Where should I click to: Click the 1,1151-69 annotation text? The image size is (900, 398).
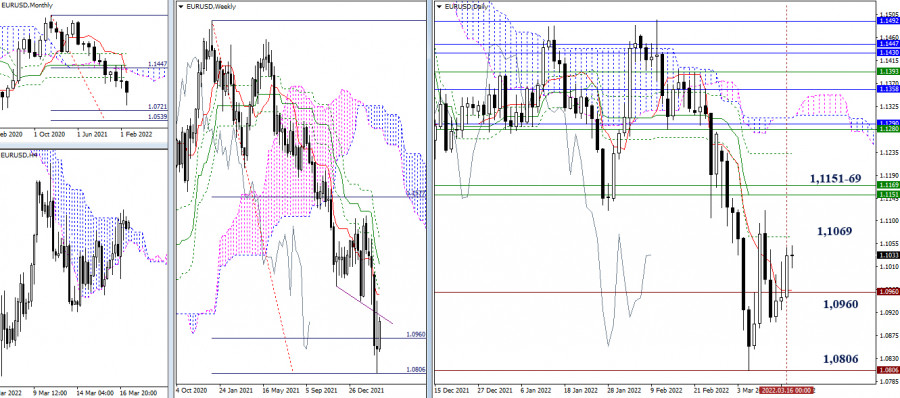tap(835, 179)
